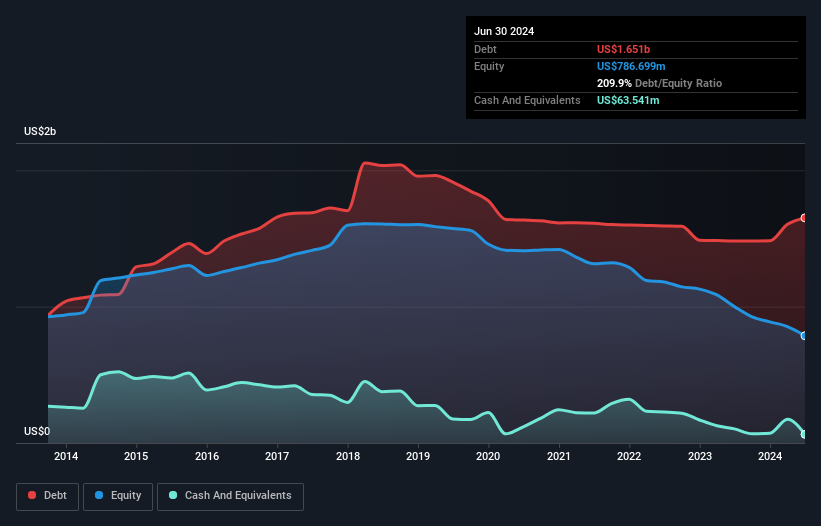This screenshot has height=526, width=821.
Task: Toggle the Debt series legend button
Action: tap(48, 496)
